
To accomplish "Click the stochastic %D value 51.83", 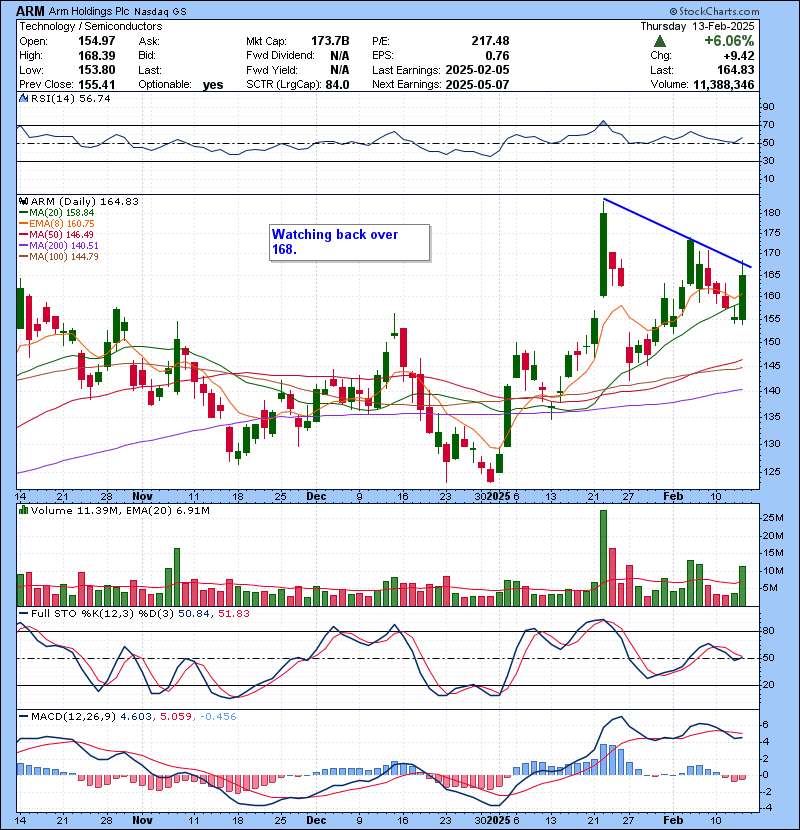I will (233, 614).
